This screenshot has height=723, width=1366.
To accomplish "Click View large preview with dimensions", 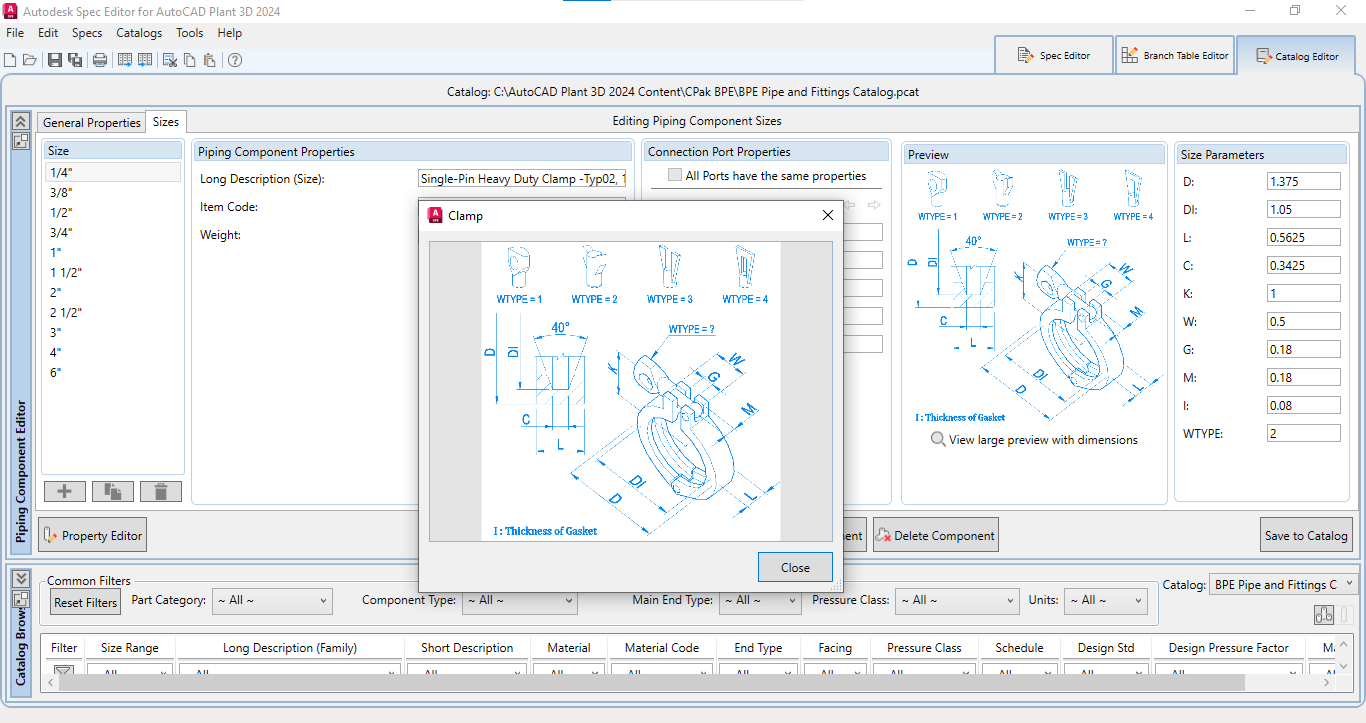I will (x=1043, y=439).
